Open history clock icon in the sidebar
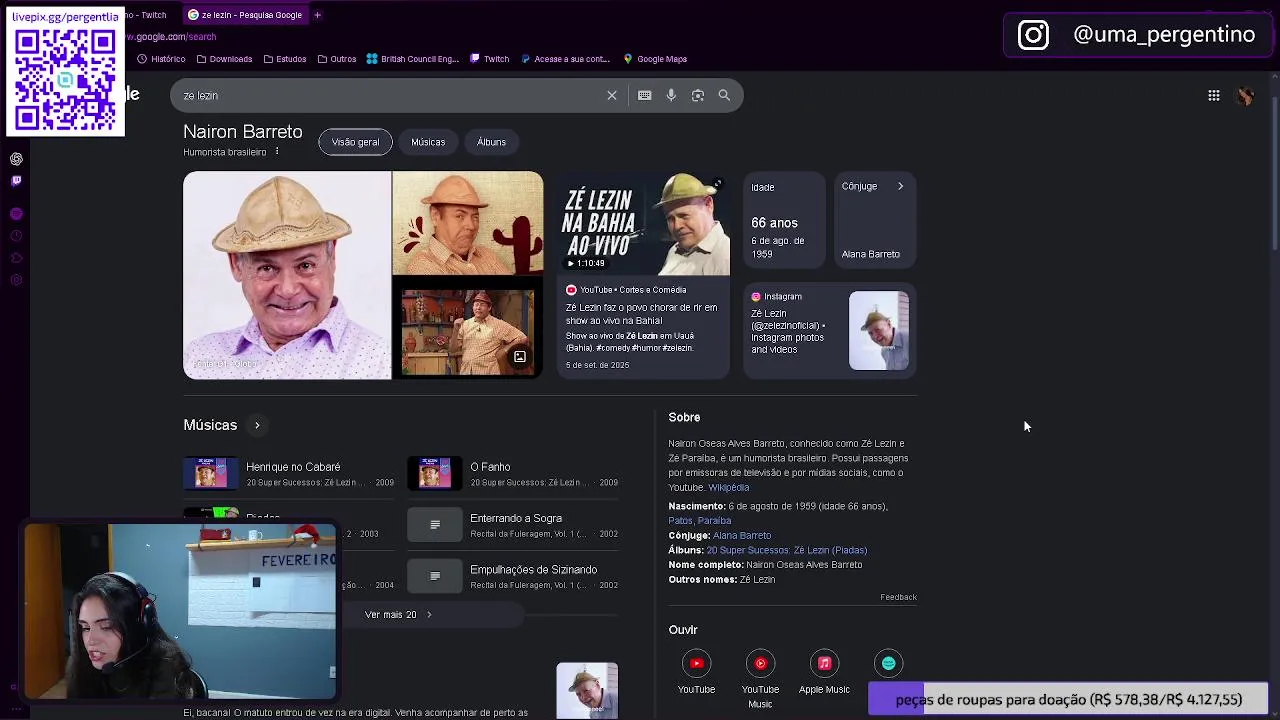This screenshot has width=1280, height=720. [x=16, y=236]
